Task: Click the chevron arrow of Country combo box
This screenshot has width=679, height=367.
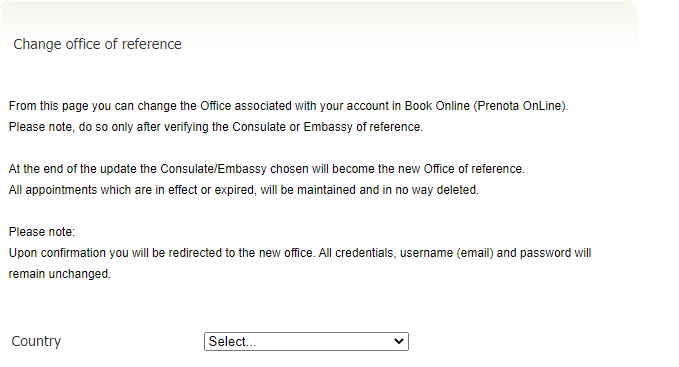Action: (399, 341)
